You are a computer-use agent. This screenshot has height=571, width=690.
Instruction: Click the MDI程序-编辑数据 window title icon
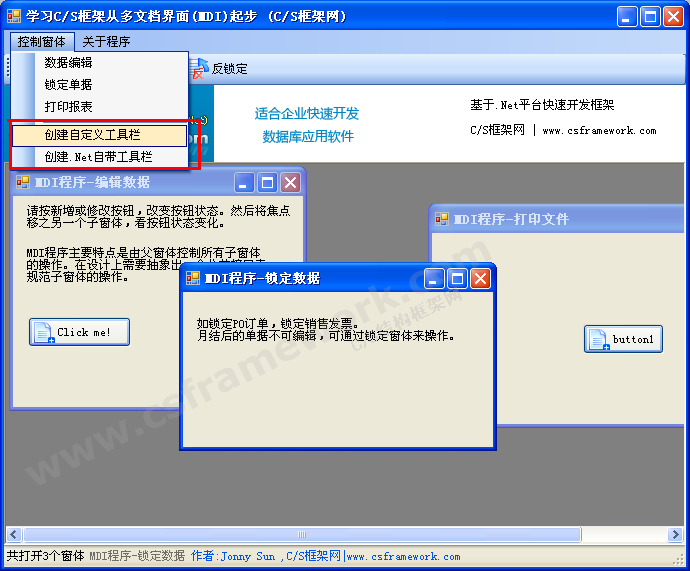(23, 182)
